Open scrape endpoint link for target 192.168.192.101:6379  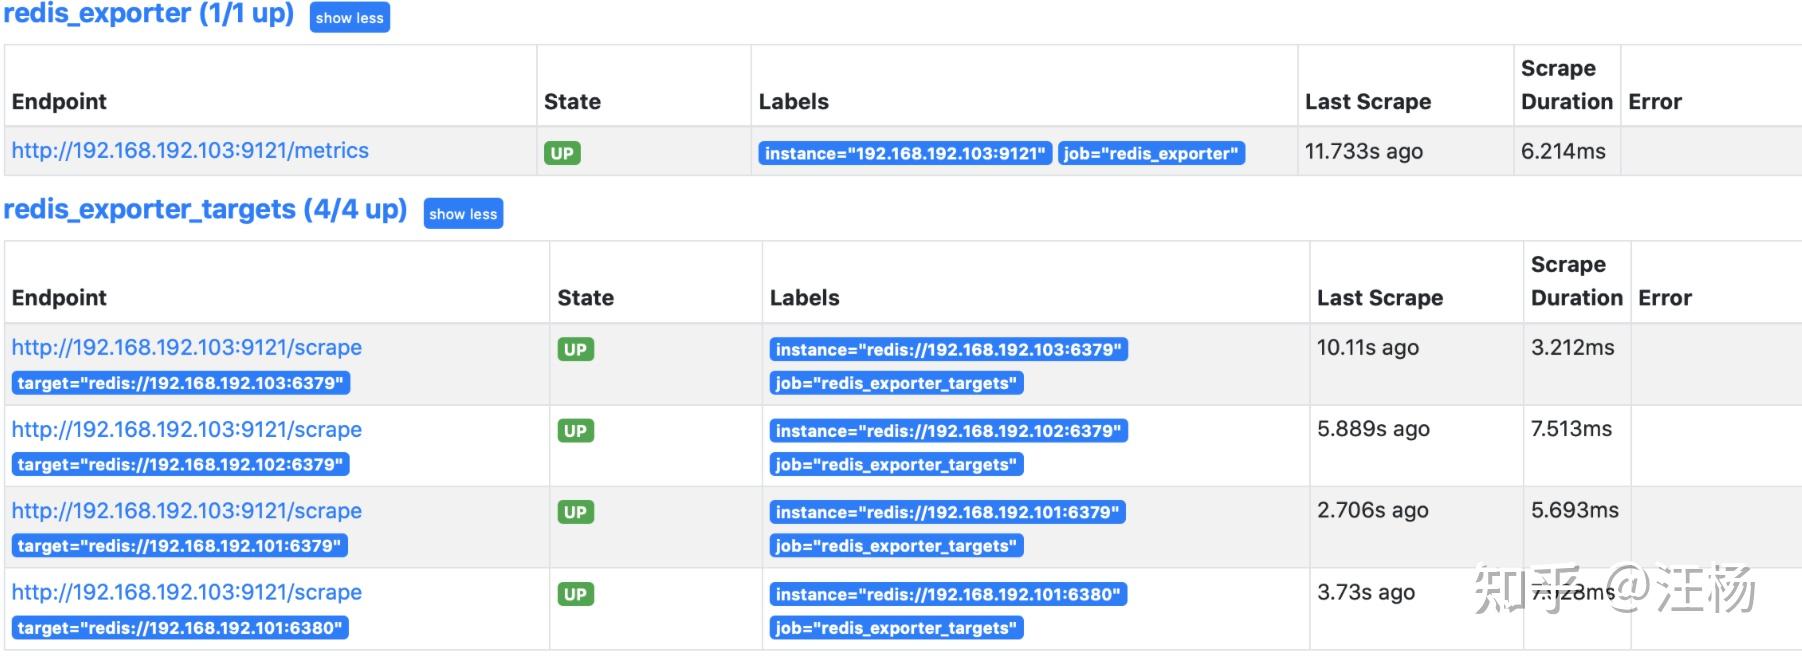click(x=187, y=511)
